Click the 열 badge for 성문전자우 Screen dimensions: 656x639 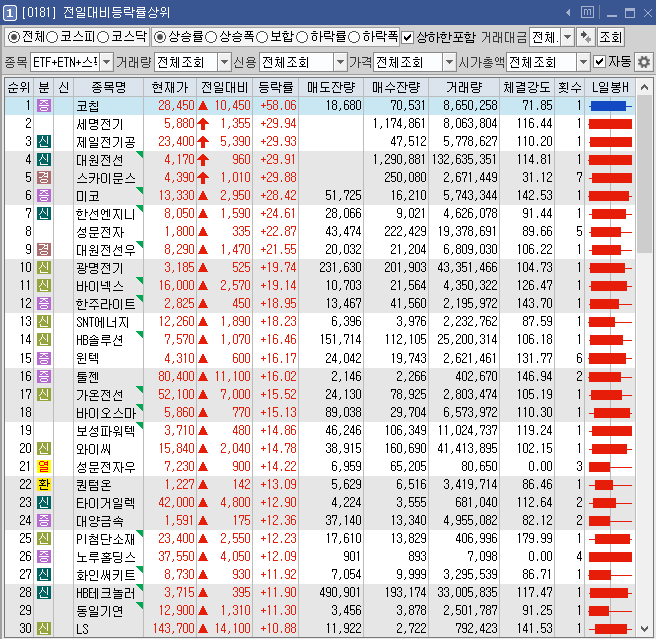click(44, 466)
